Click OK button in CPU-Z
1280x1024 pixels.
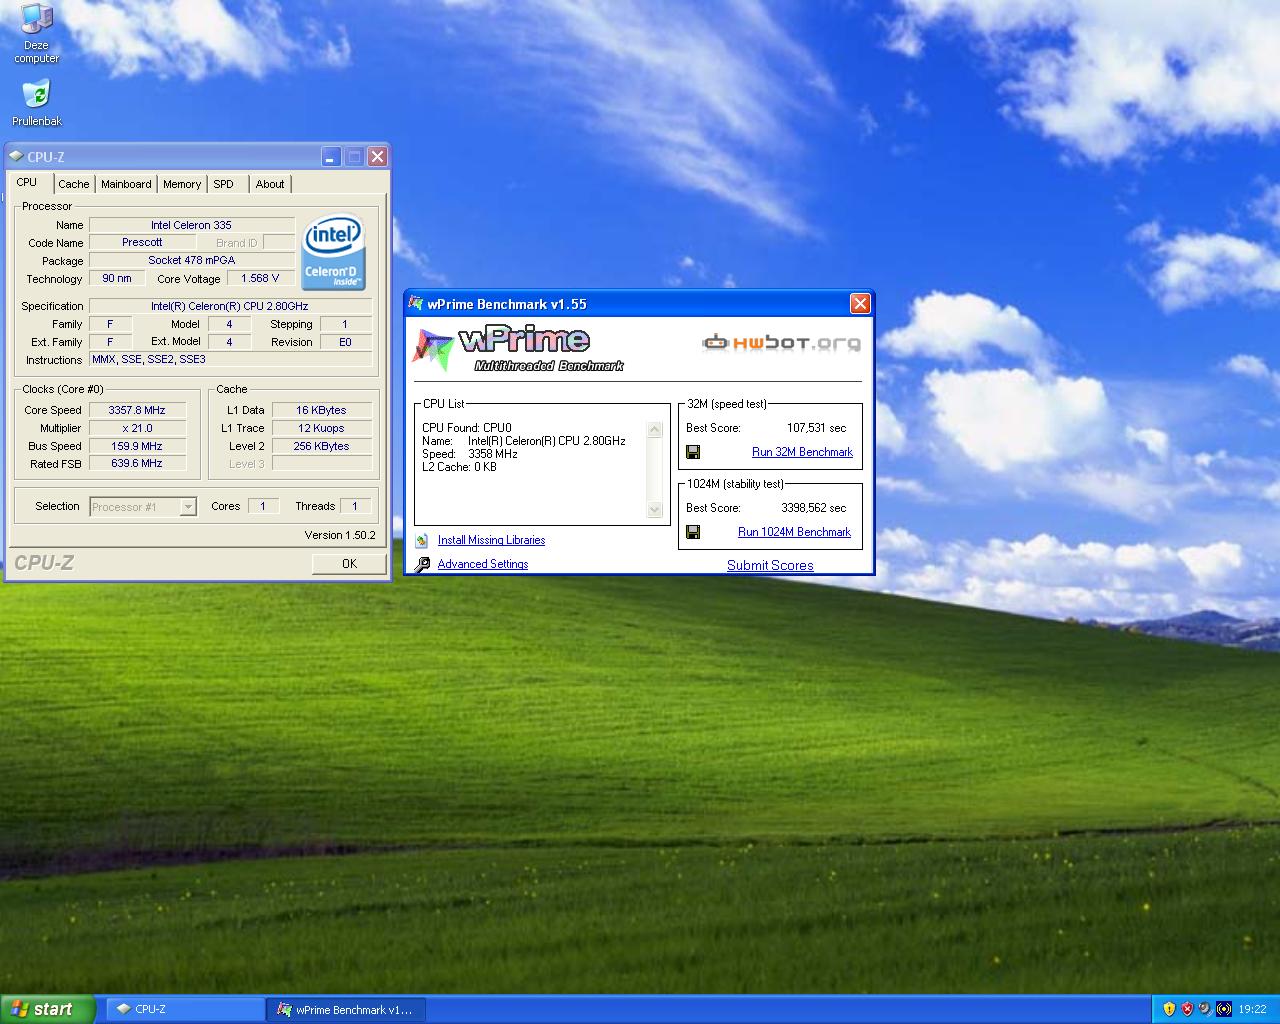point(349,564)
